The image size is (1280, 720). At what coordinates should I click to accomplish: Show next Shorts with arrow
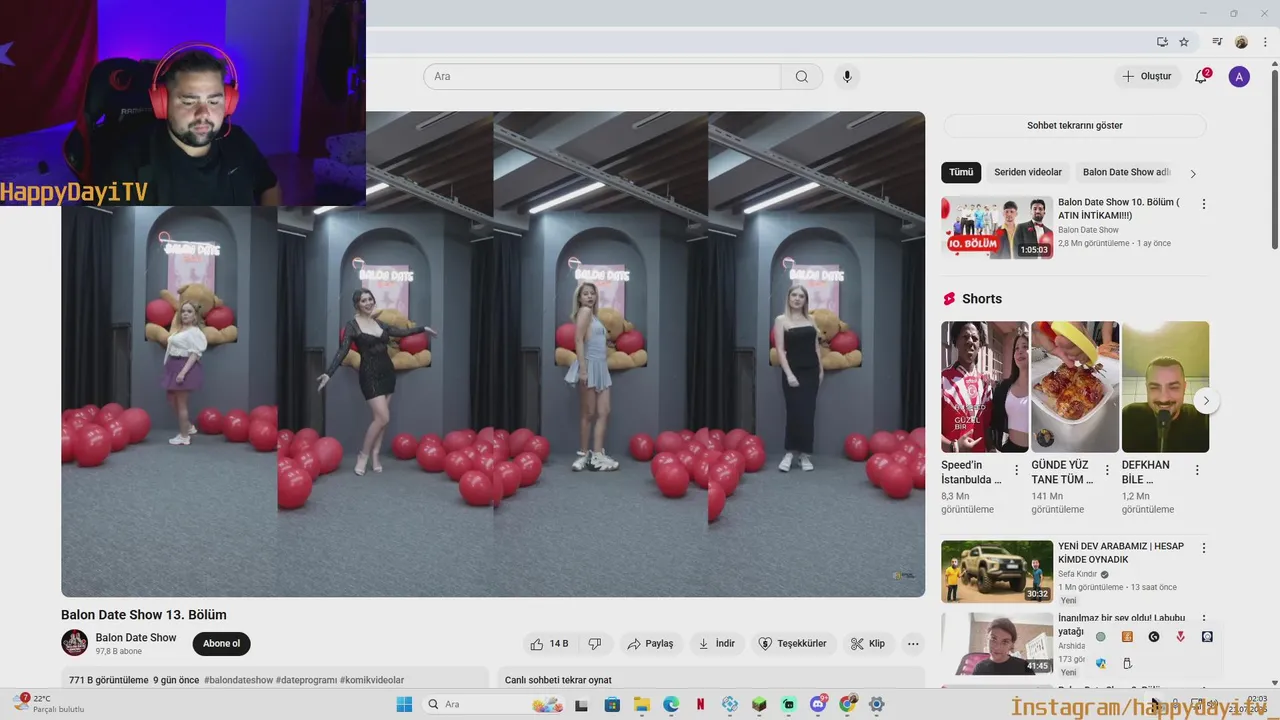coord(1206,401)
